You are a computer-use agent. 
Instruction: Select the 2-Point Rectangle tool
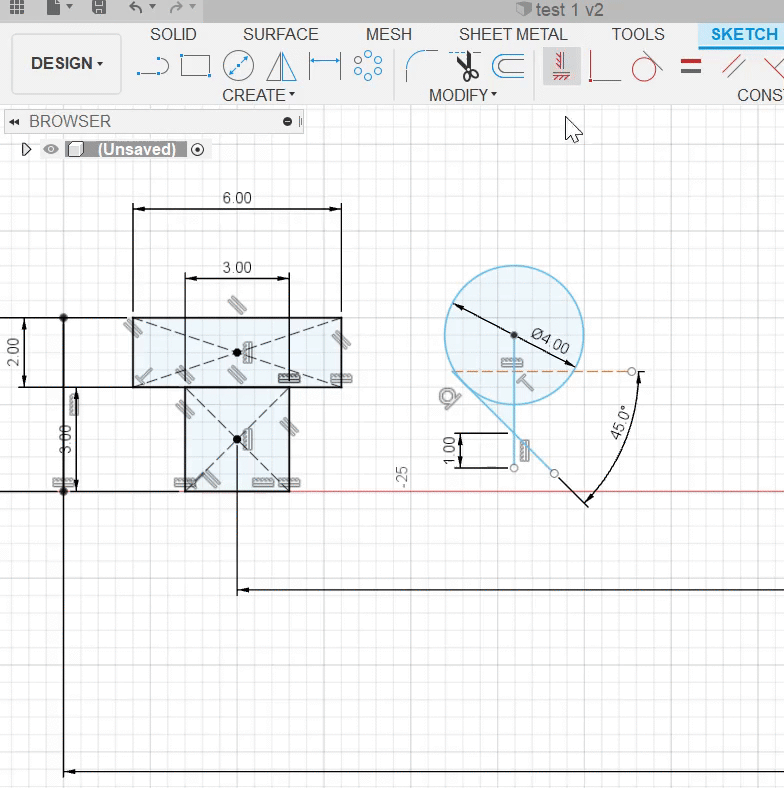[x=195, y=66]
